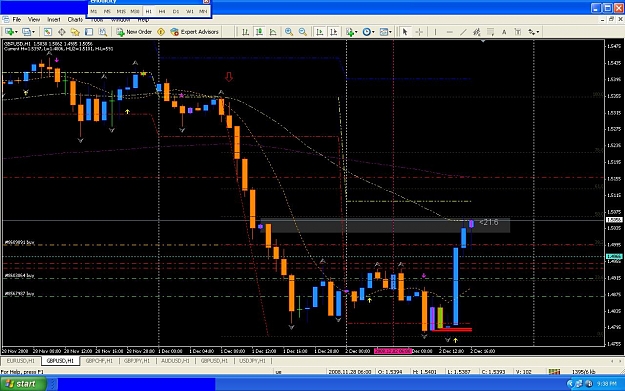Expand the arrows objects dropdown arrow

538,32
